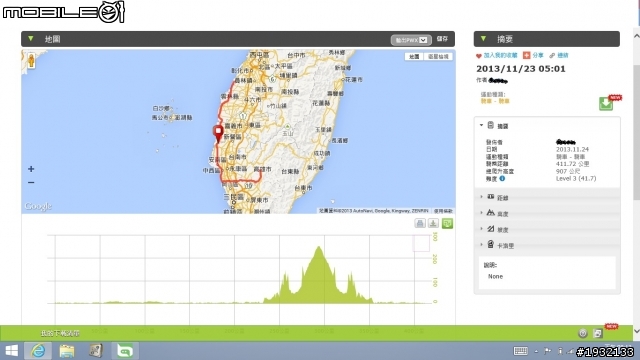The height and width of the screenshot is (360, 640).
Task: Click the 加入我的收藏 link
Action: [500, 55]
